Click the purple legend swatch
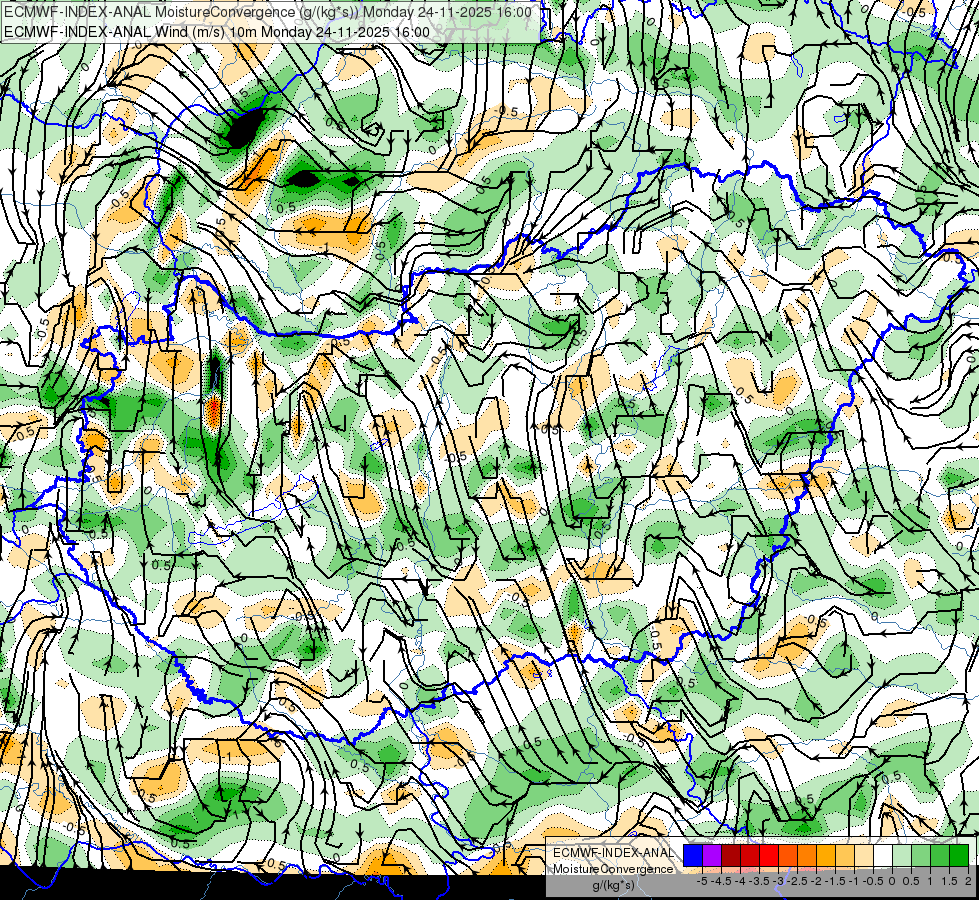 coord(712,856)
